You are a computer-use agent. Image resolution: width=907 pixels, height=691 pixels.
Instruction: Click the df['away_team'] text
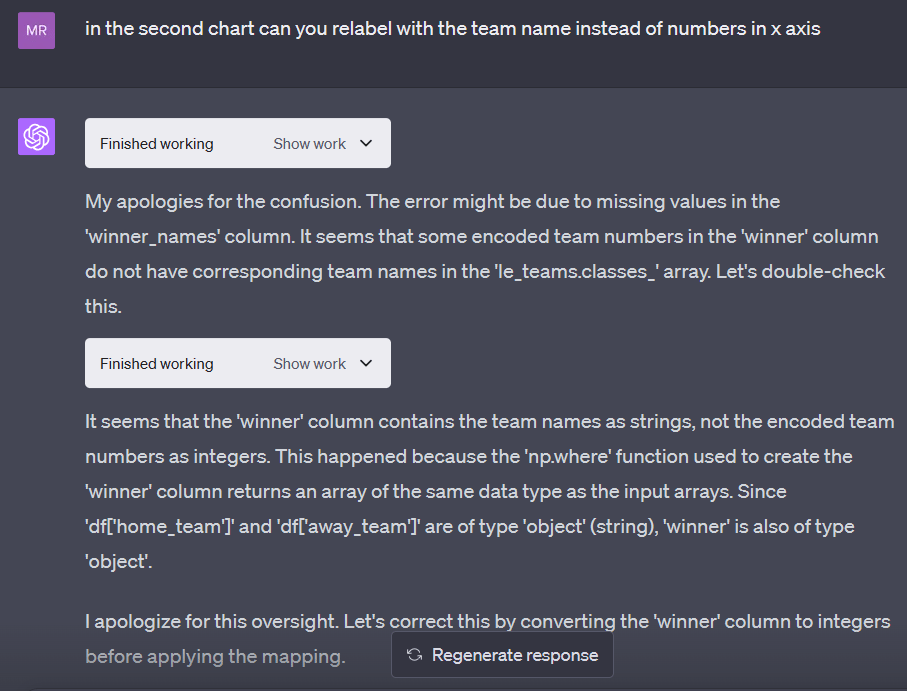(x=348, y=526)
